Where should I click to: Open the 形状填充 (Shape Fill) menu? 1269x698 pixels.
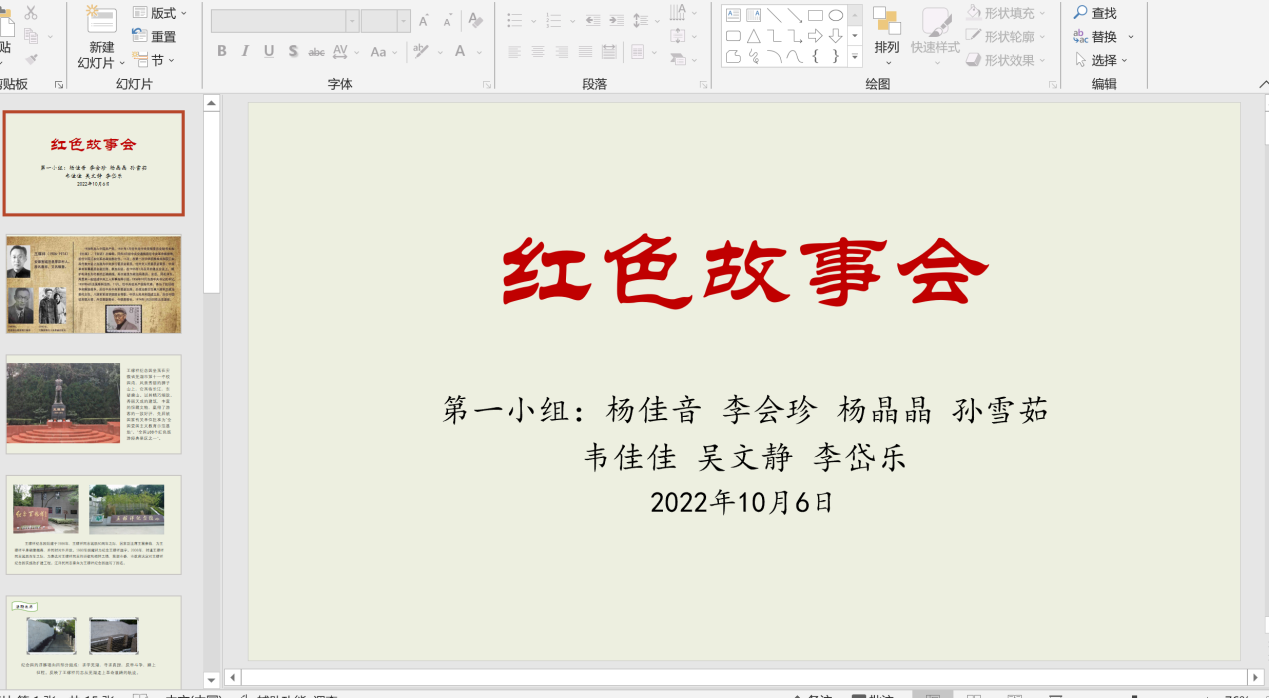pos(1008,13)
